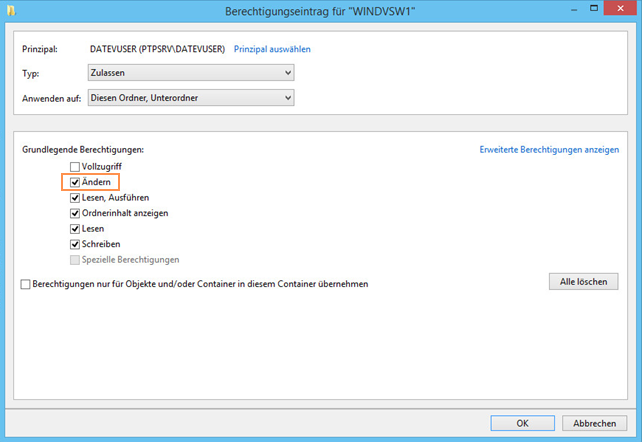Click the Alle löschen button

[583, 282]
